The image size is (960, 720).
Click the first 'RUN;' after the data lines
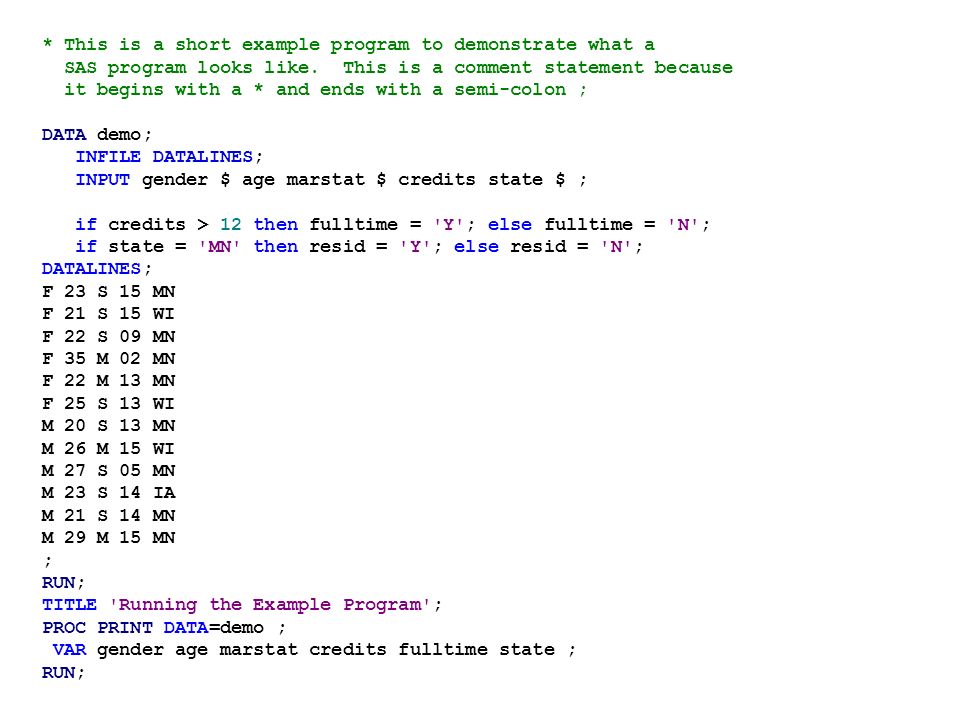[x=63, y=582]
